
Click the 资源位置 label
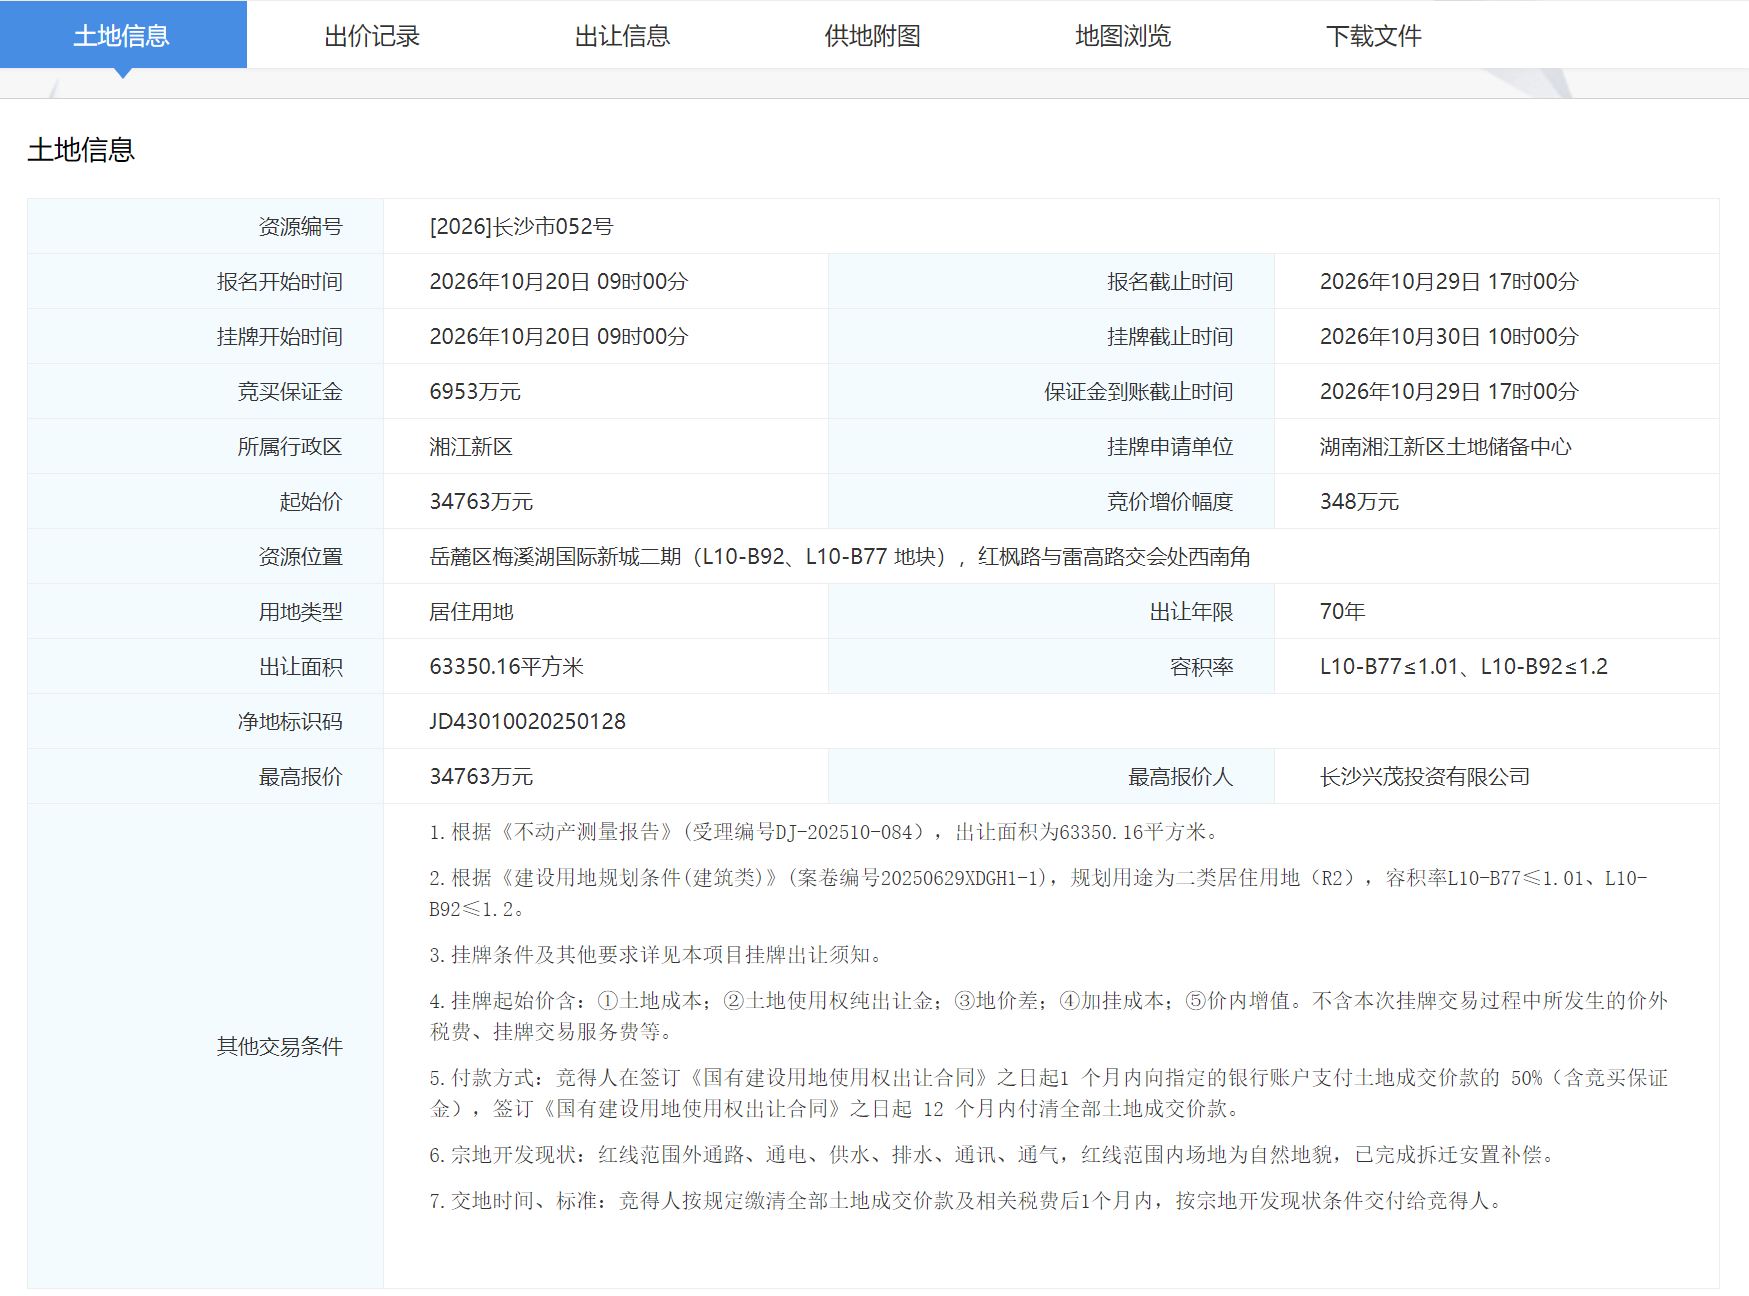[x=300, y=557]
